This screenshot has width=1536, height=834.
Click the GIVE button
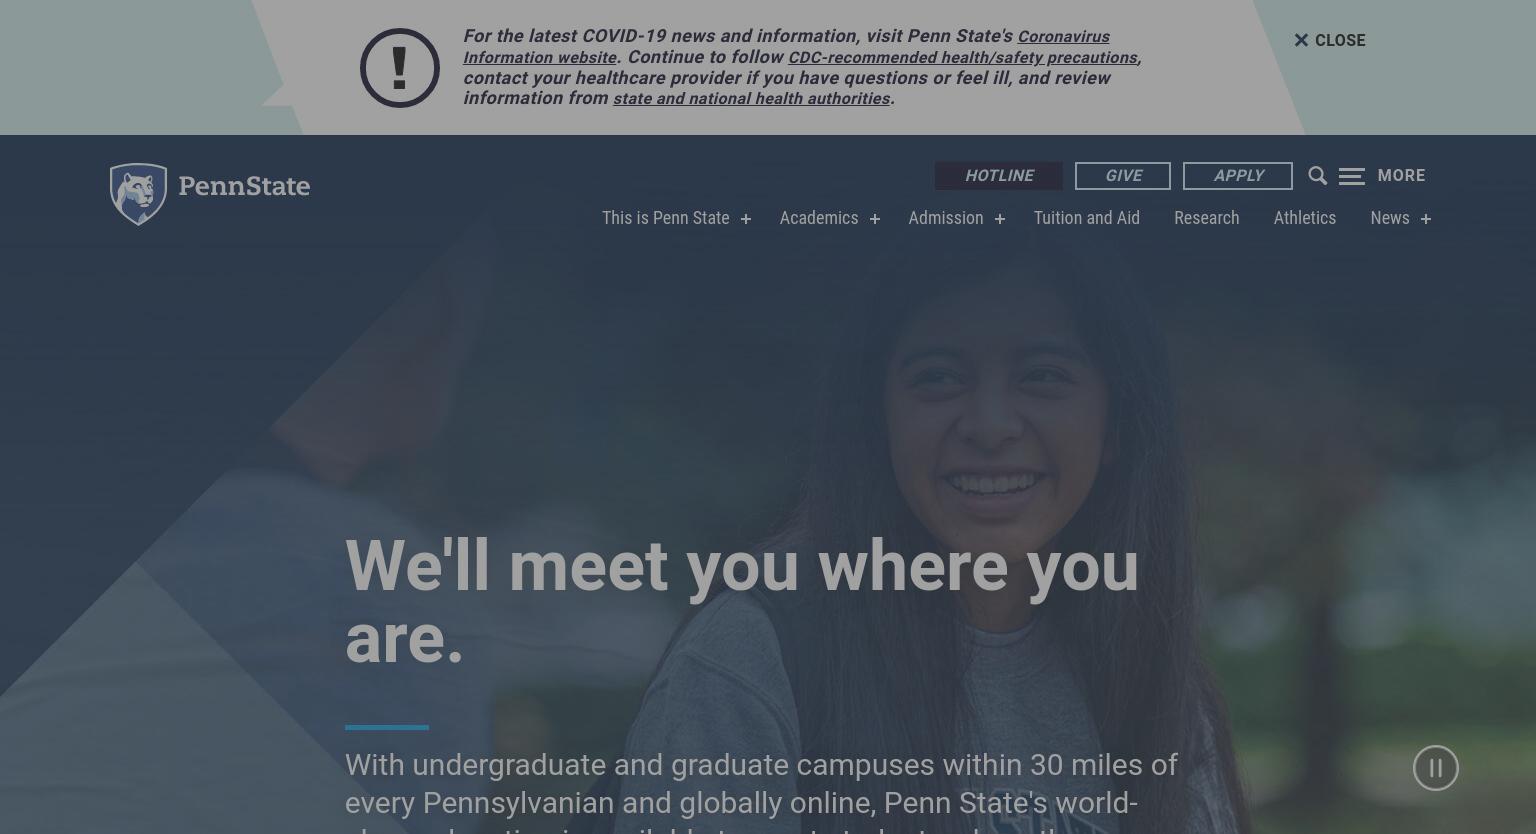click(1123, 176)
